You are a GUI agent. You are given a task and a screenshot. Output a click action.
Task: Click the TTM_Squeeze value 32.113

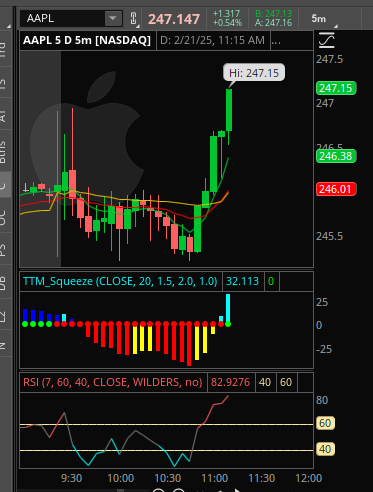point(242,281)
